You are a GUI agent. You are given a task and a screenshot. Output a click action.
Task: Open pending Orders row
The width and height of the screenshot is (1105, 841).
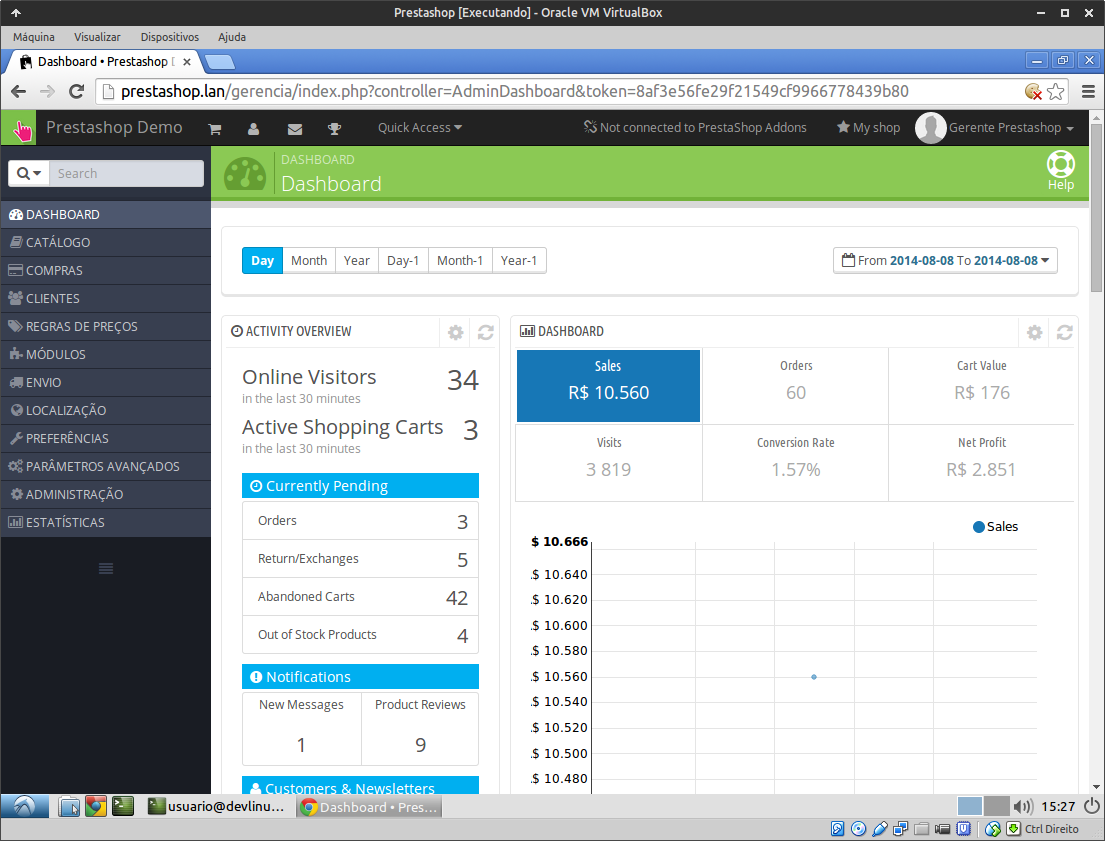tap(360, 521)
